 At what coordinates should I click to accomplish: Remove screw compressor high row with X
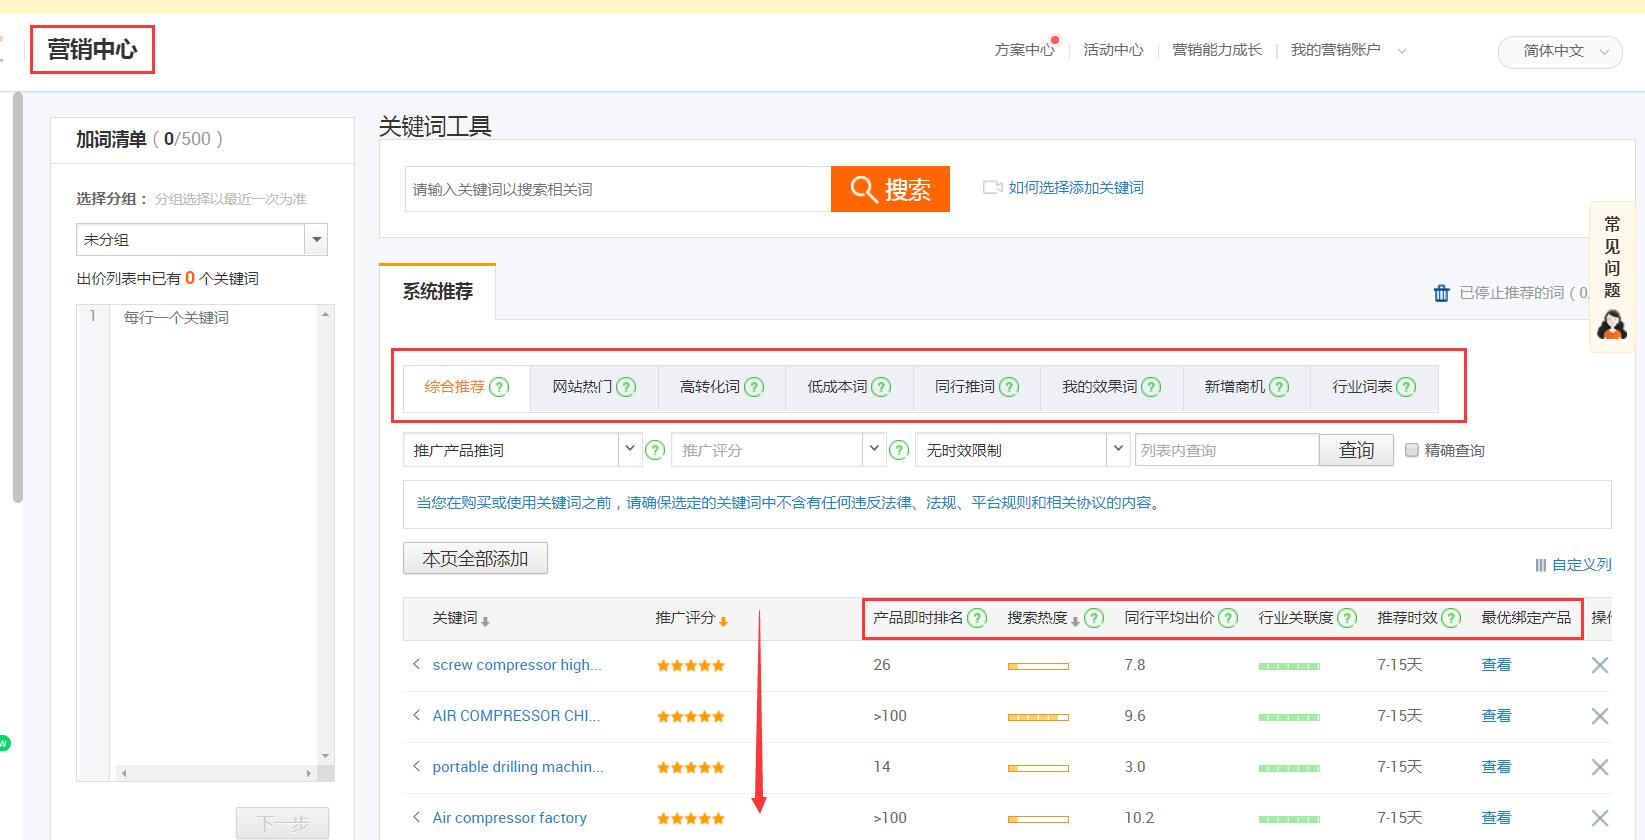pyautogui.click(x=1600, y=665)
